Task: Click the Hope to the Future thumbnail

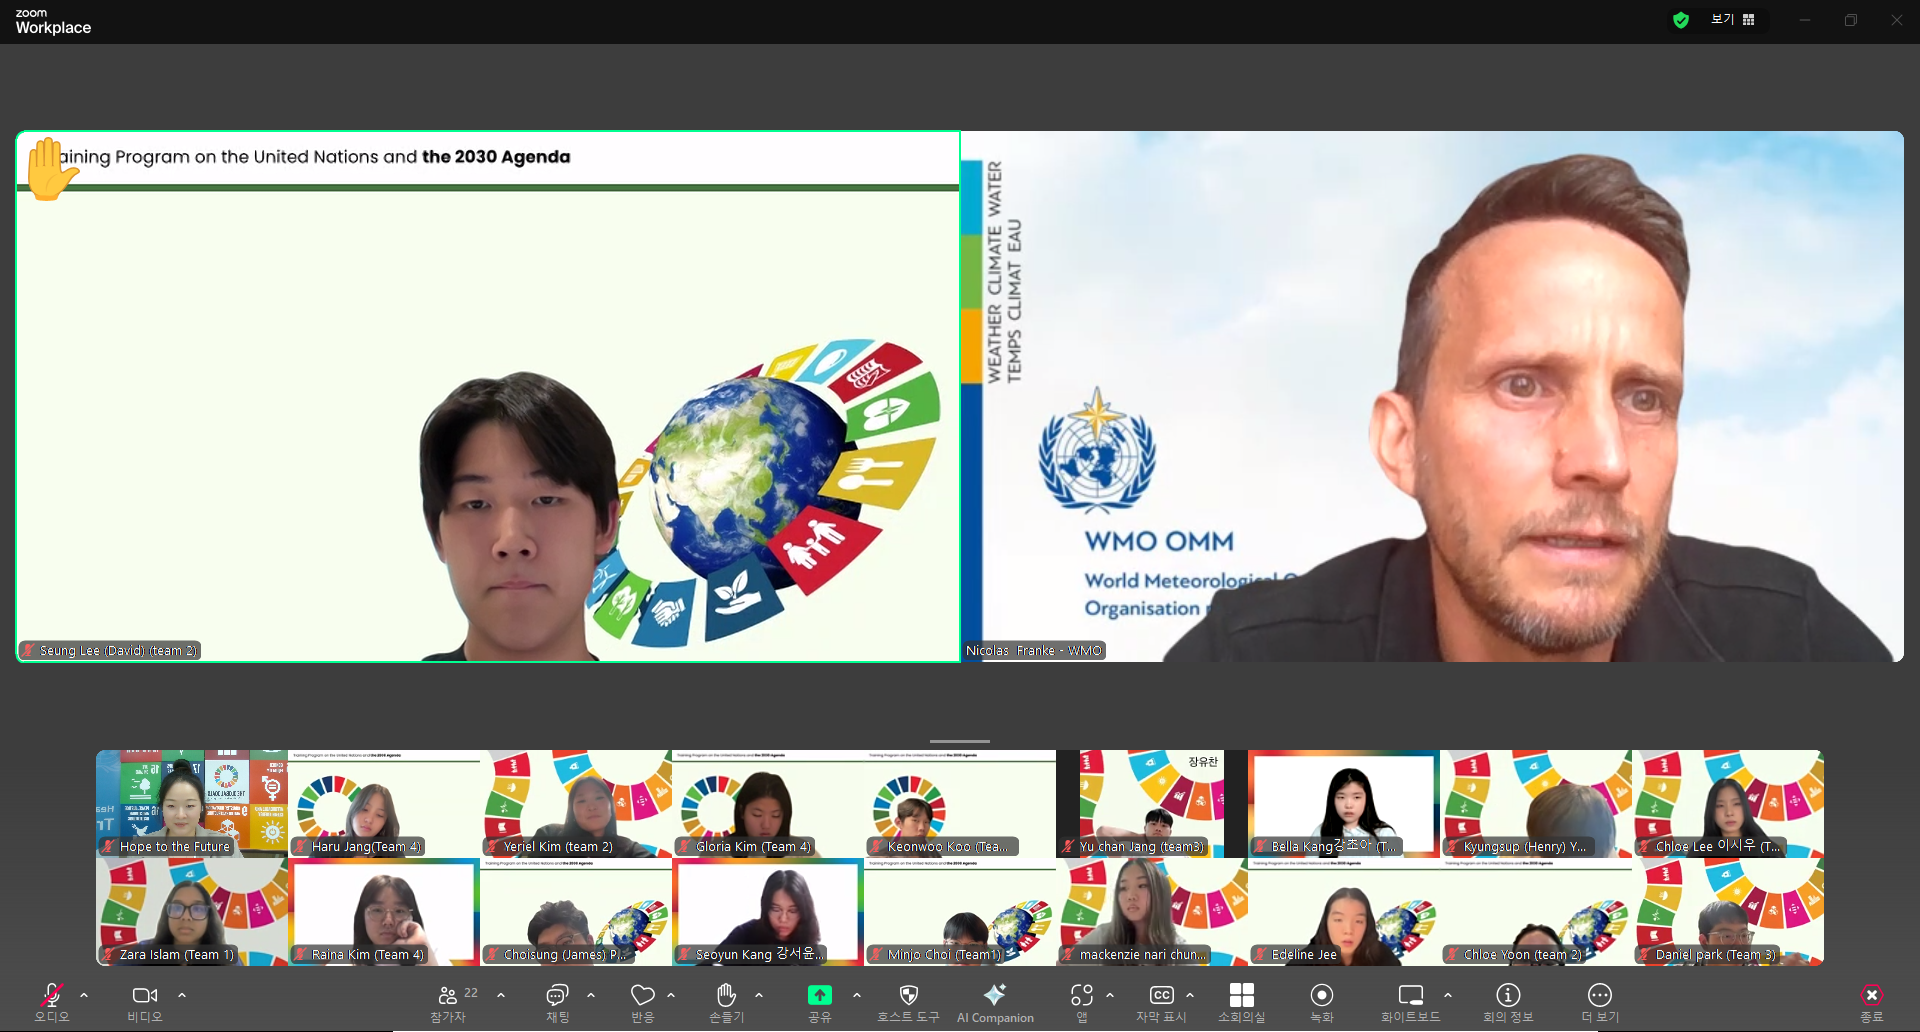Action: tap(192, 804)
